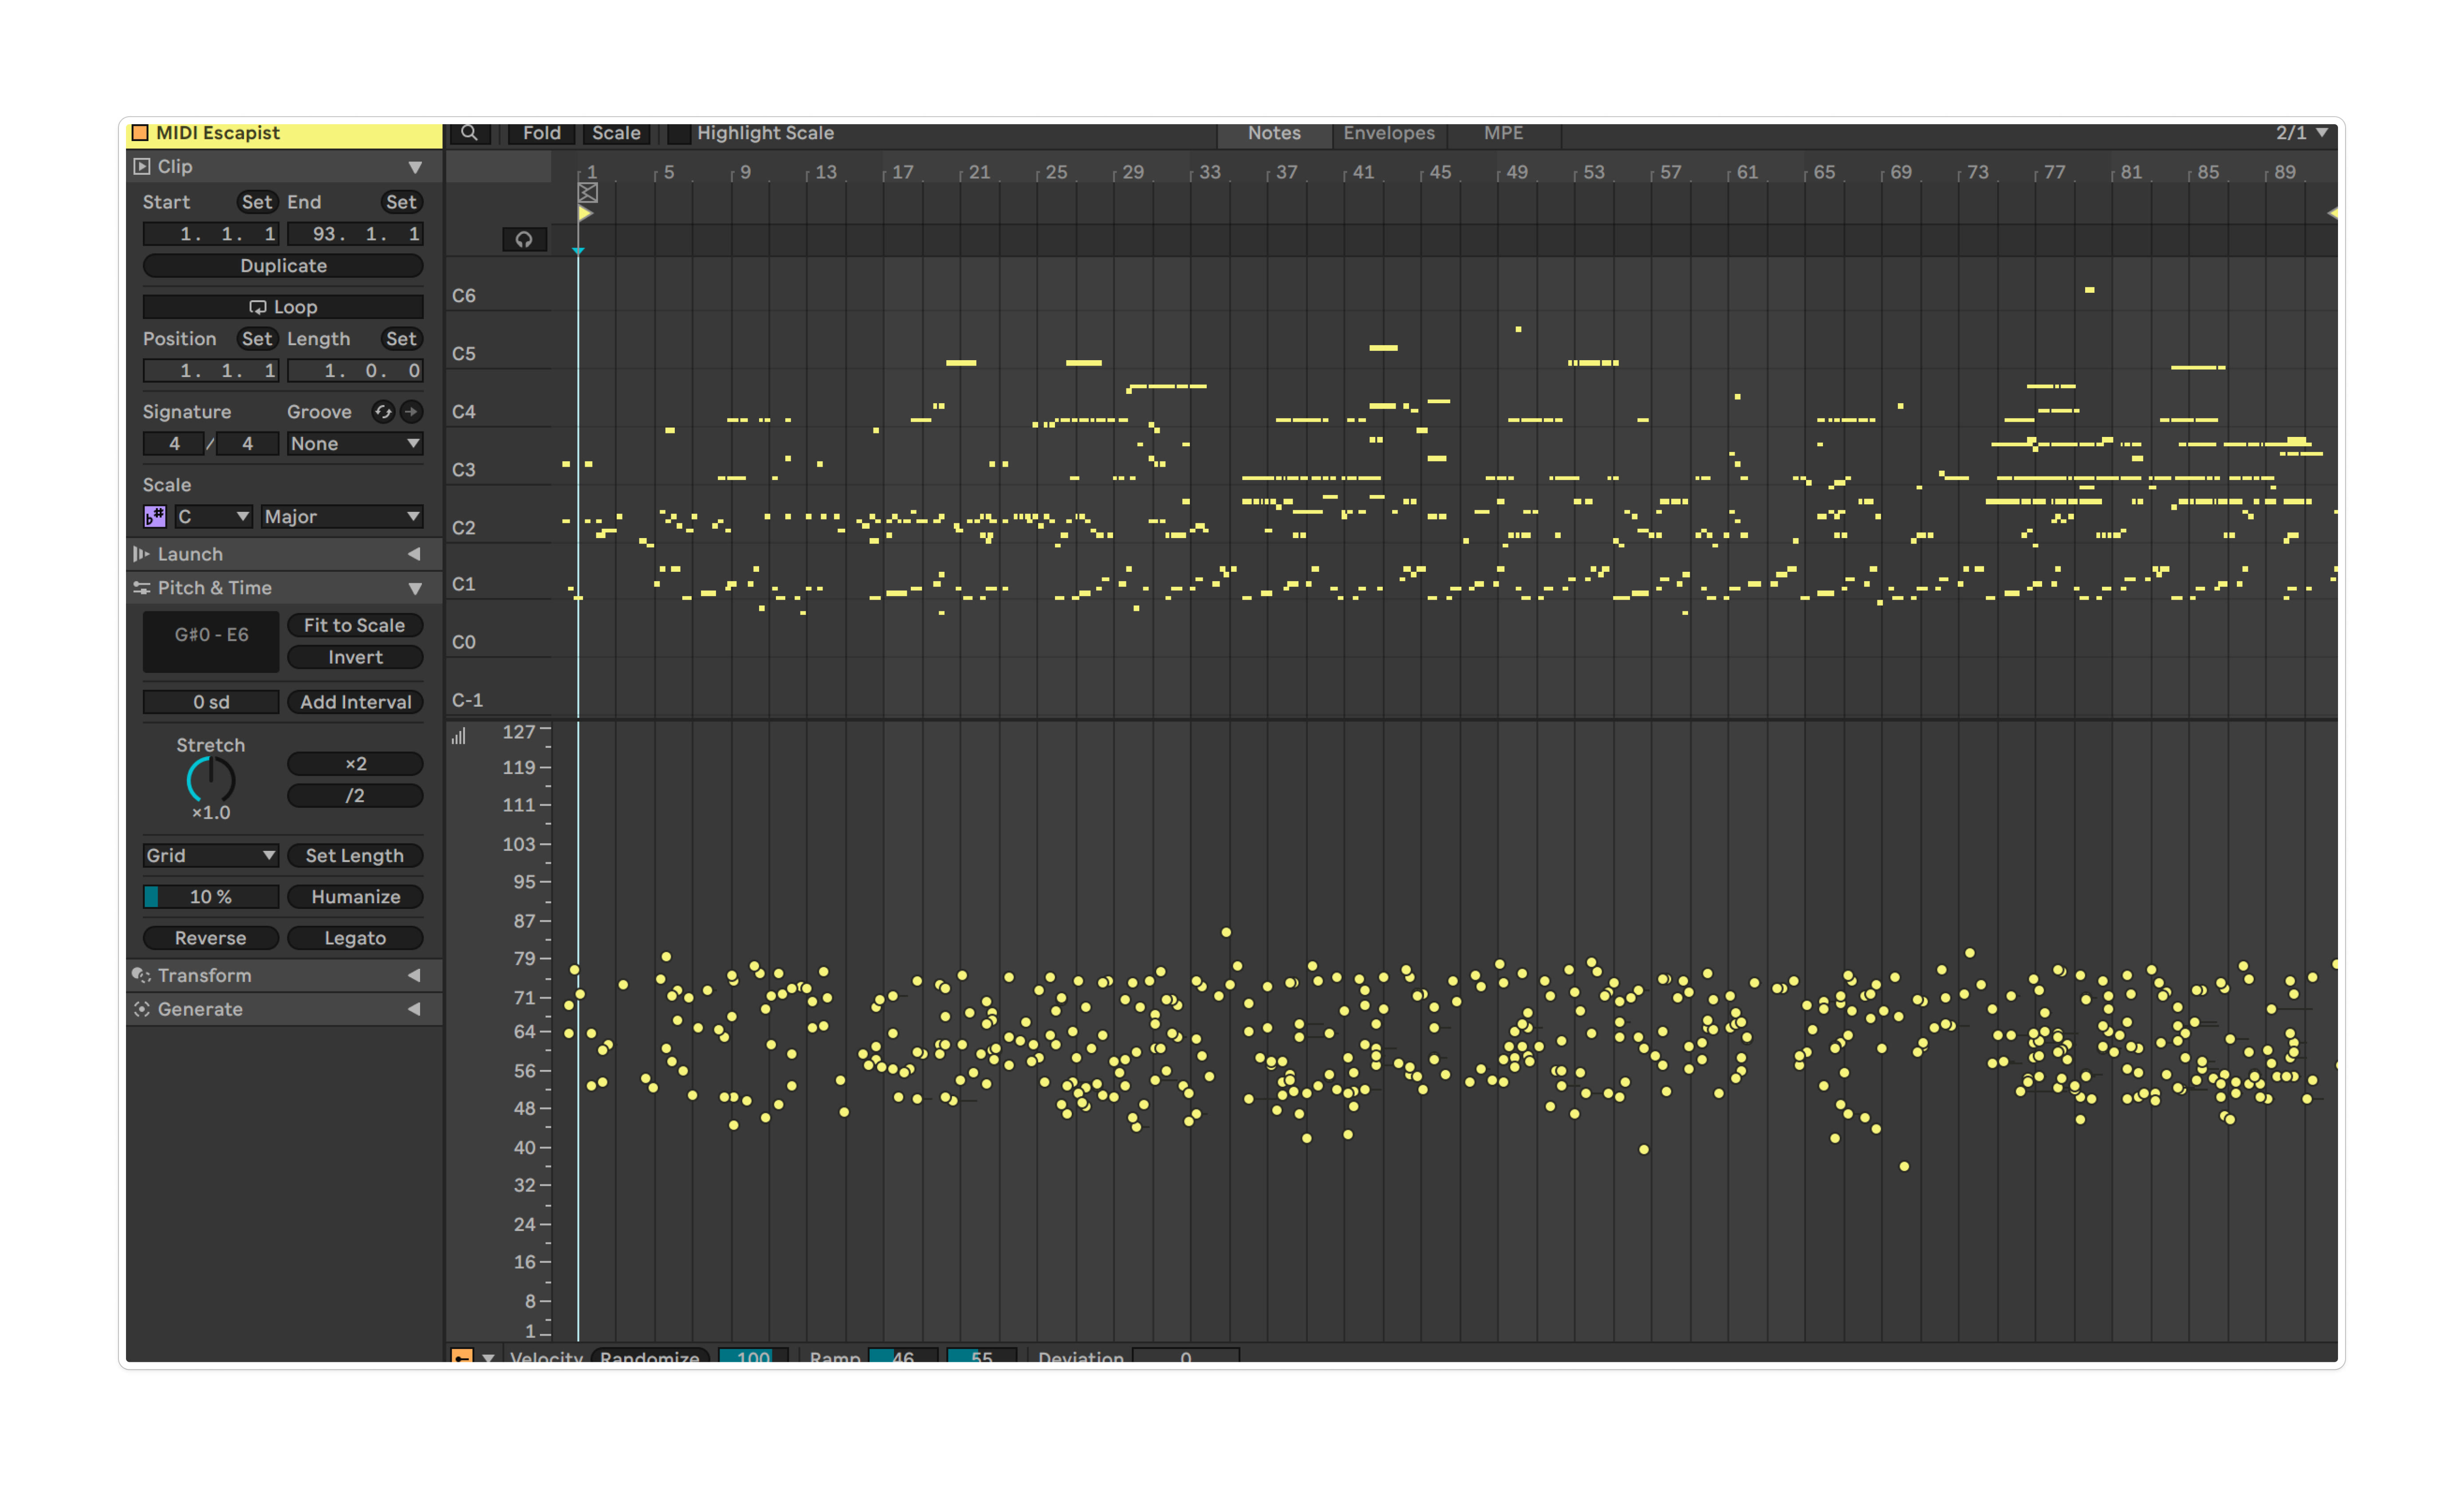Click the Launch section icon
Viewport: 2464px width, 1490px height.
[142, 554]
